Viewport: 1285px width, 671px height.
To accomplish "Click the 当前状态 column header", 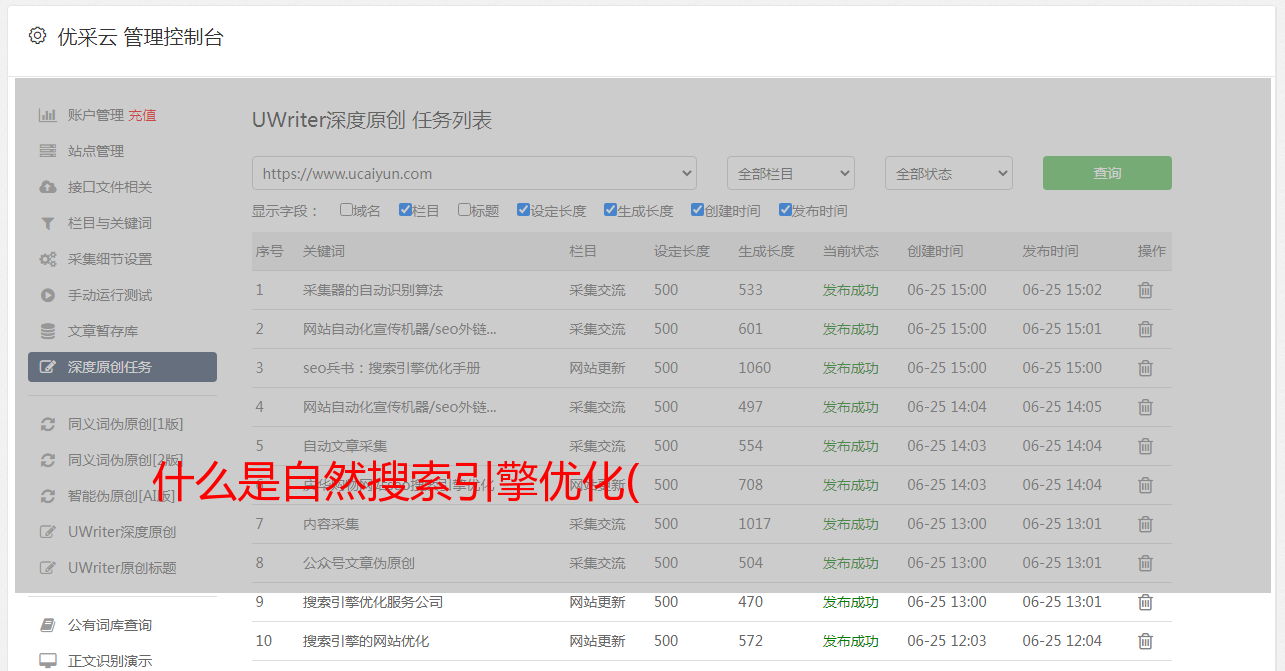I will [x=851, y=251].
